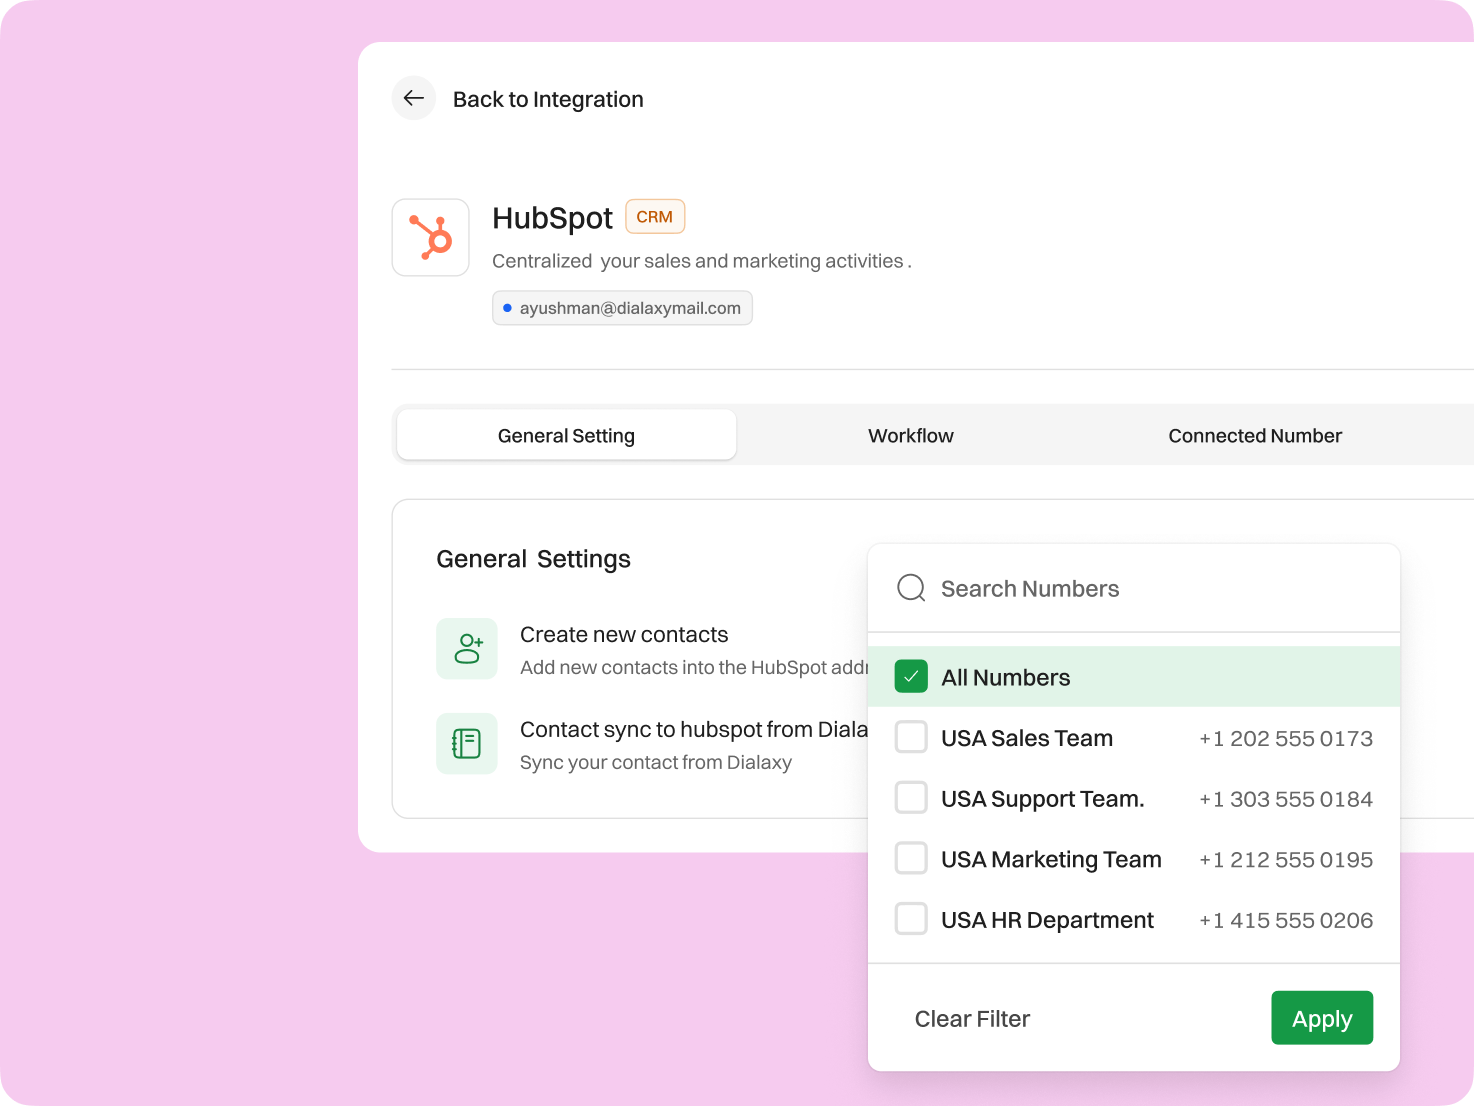This screenshot has width=1474, height=1106.
Task: Click the Create new contacts person icon
Action: (x=466, y=648)
